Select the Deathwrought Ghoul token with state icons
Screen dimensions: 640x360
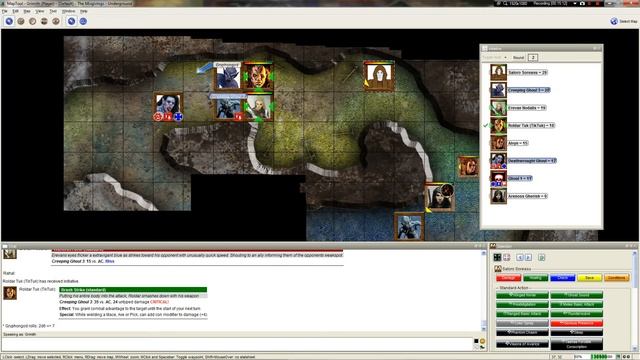coord(168,107)
